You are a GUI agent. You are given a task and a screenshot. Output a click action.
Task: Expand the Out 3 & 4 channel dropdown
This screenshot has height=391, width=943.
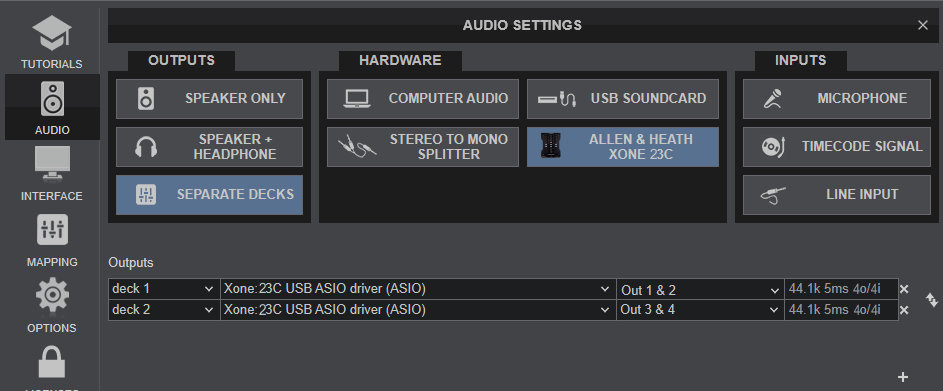coord(700,310)
